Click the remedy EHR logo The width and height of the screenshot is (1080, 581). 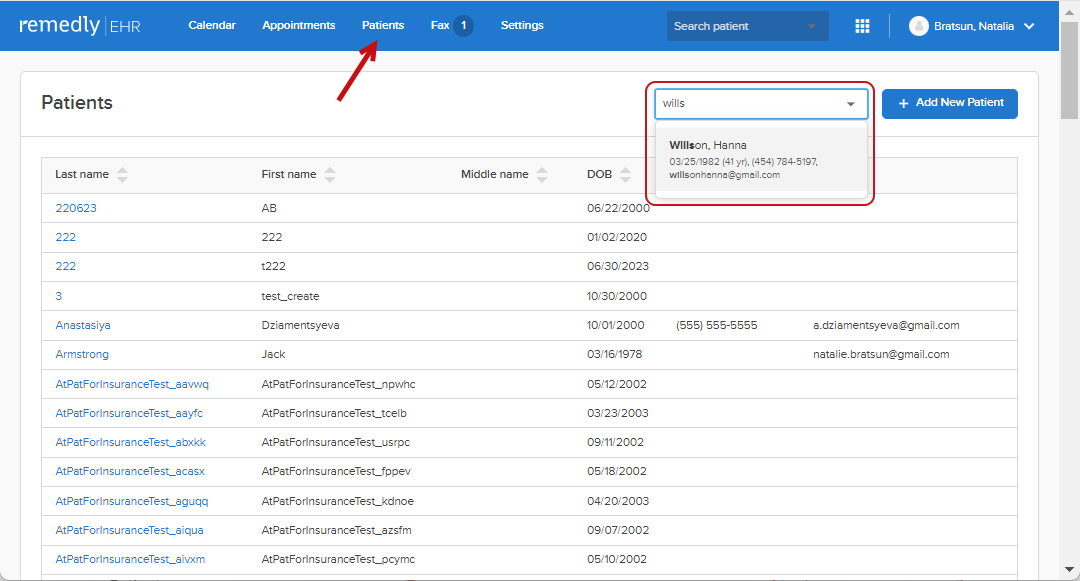pyautogui.click(x=80, y=26)
